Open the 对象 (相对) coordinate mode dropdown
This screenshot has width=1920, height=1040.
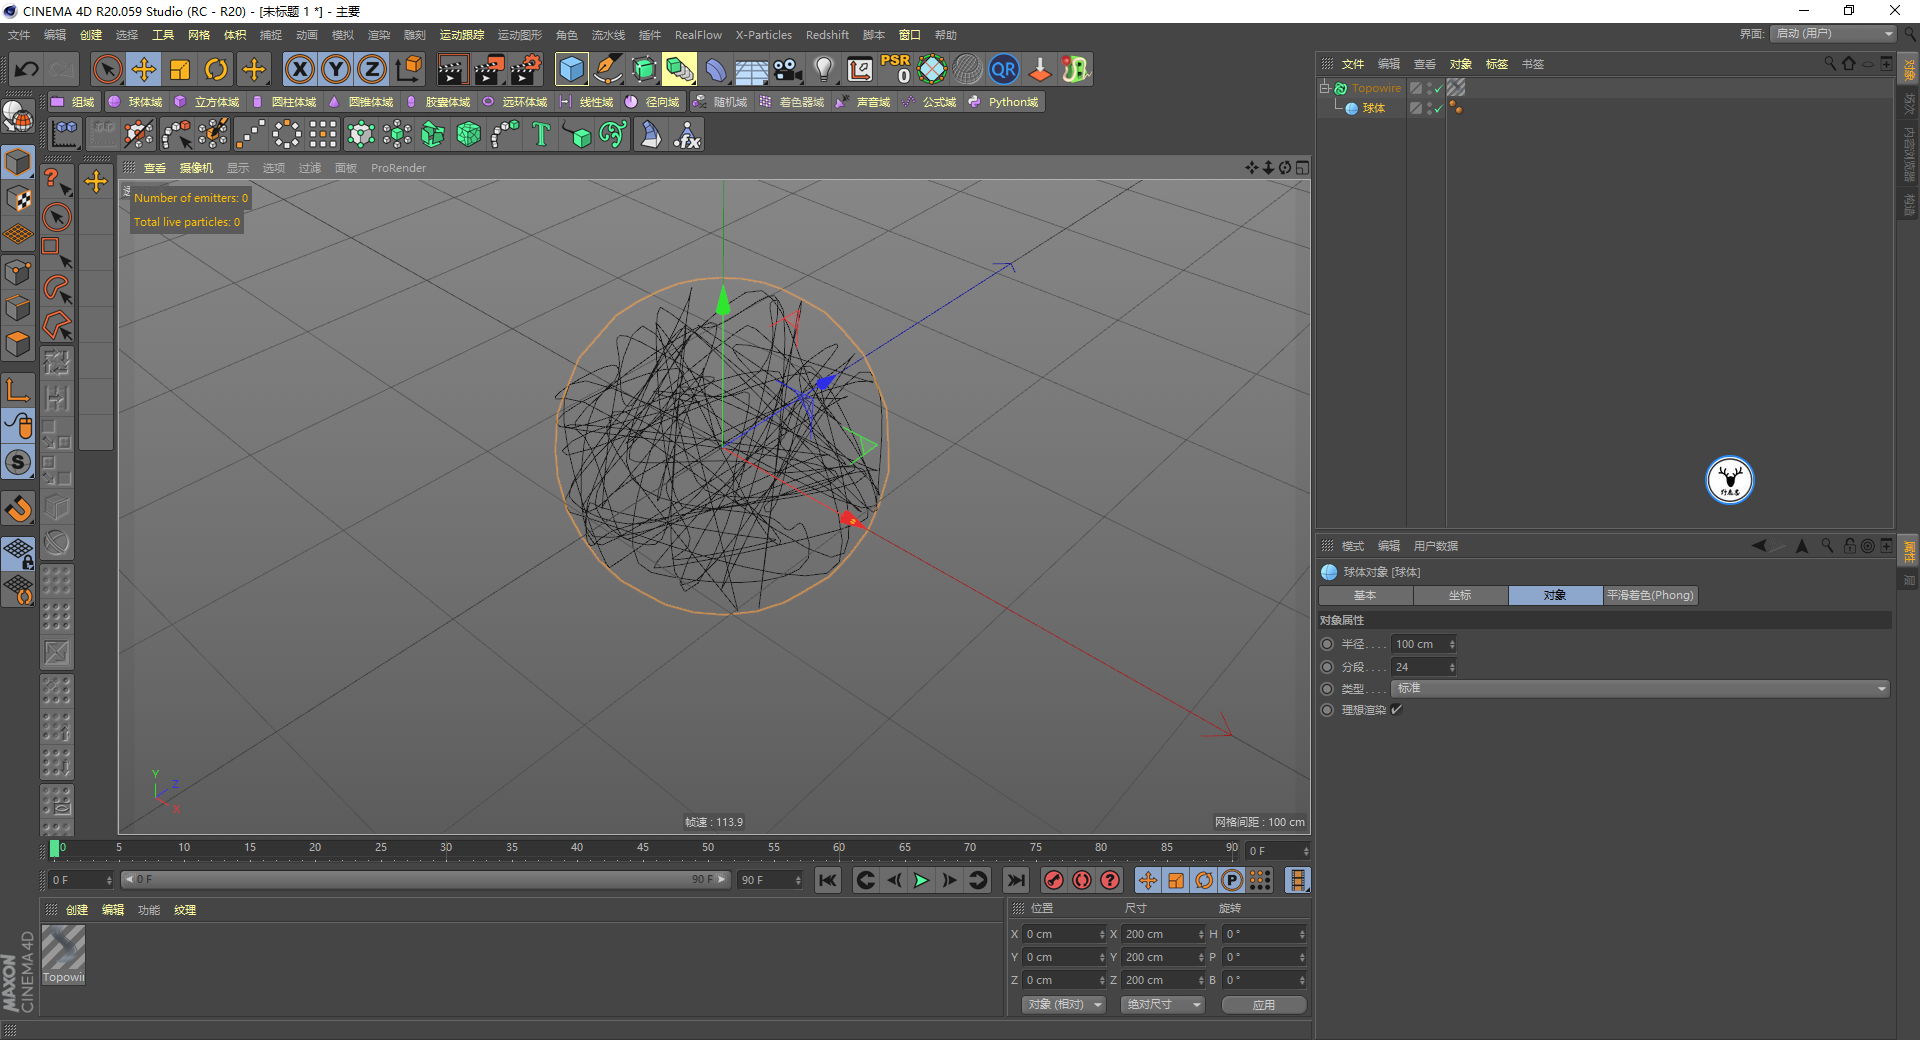click(1064, 1004)
